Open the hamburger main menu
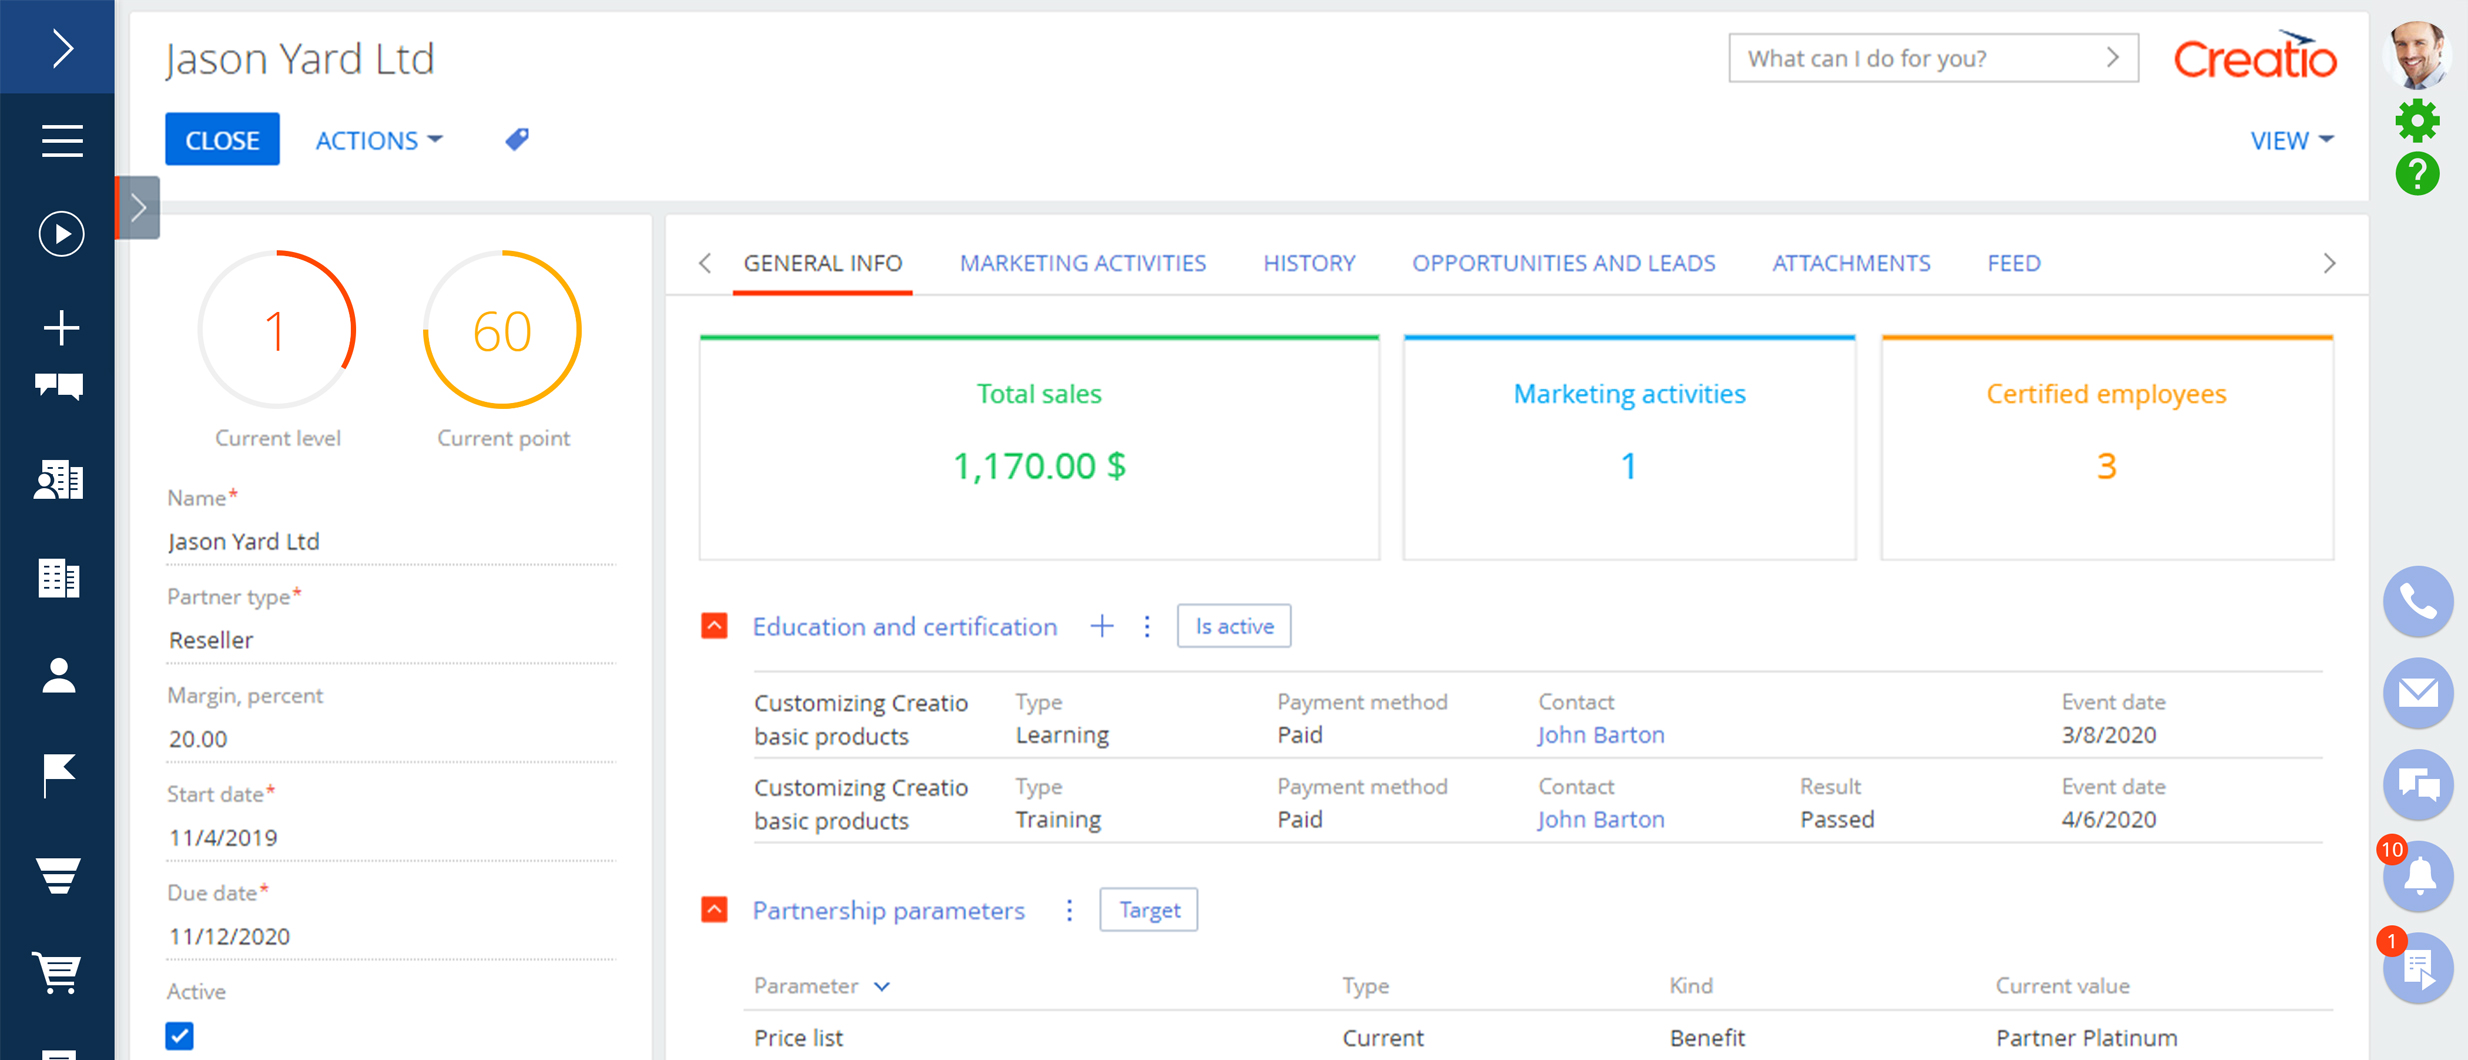The height and width of the screenshot is (1060, 2468). click(62, 140)
